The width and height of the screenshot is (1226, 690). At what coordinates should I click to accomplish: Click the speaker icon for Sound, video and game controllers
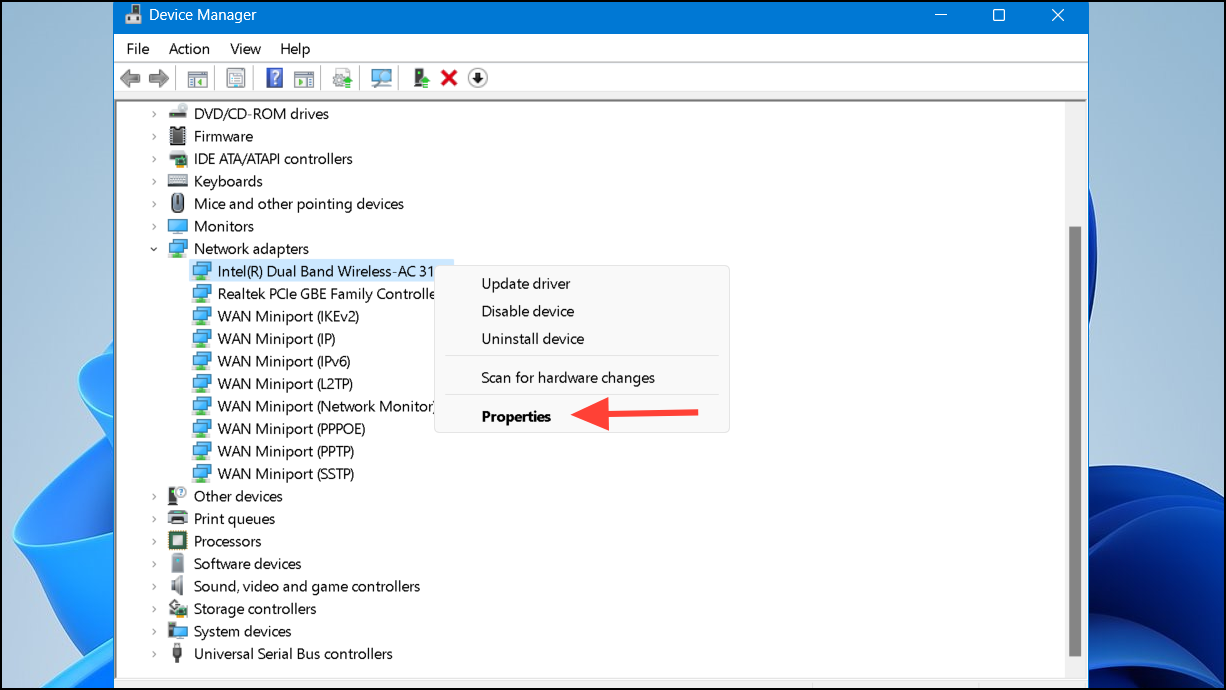click(x=178, y=586)
